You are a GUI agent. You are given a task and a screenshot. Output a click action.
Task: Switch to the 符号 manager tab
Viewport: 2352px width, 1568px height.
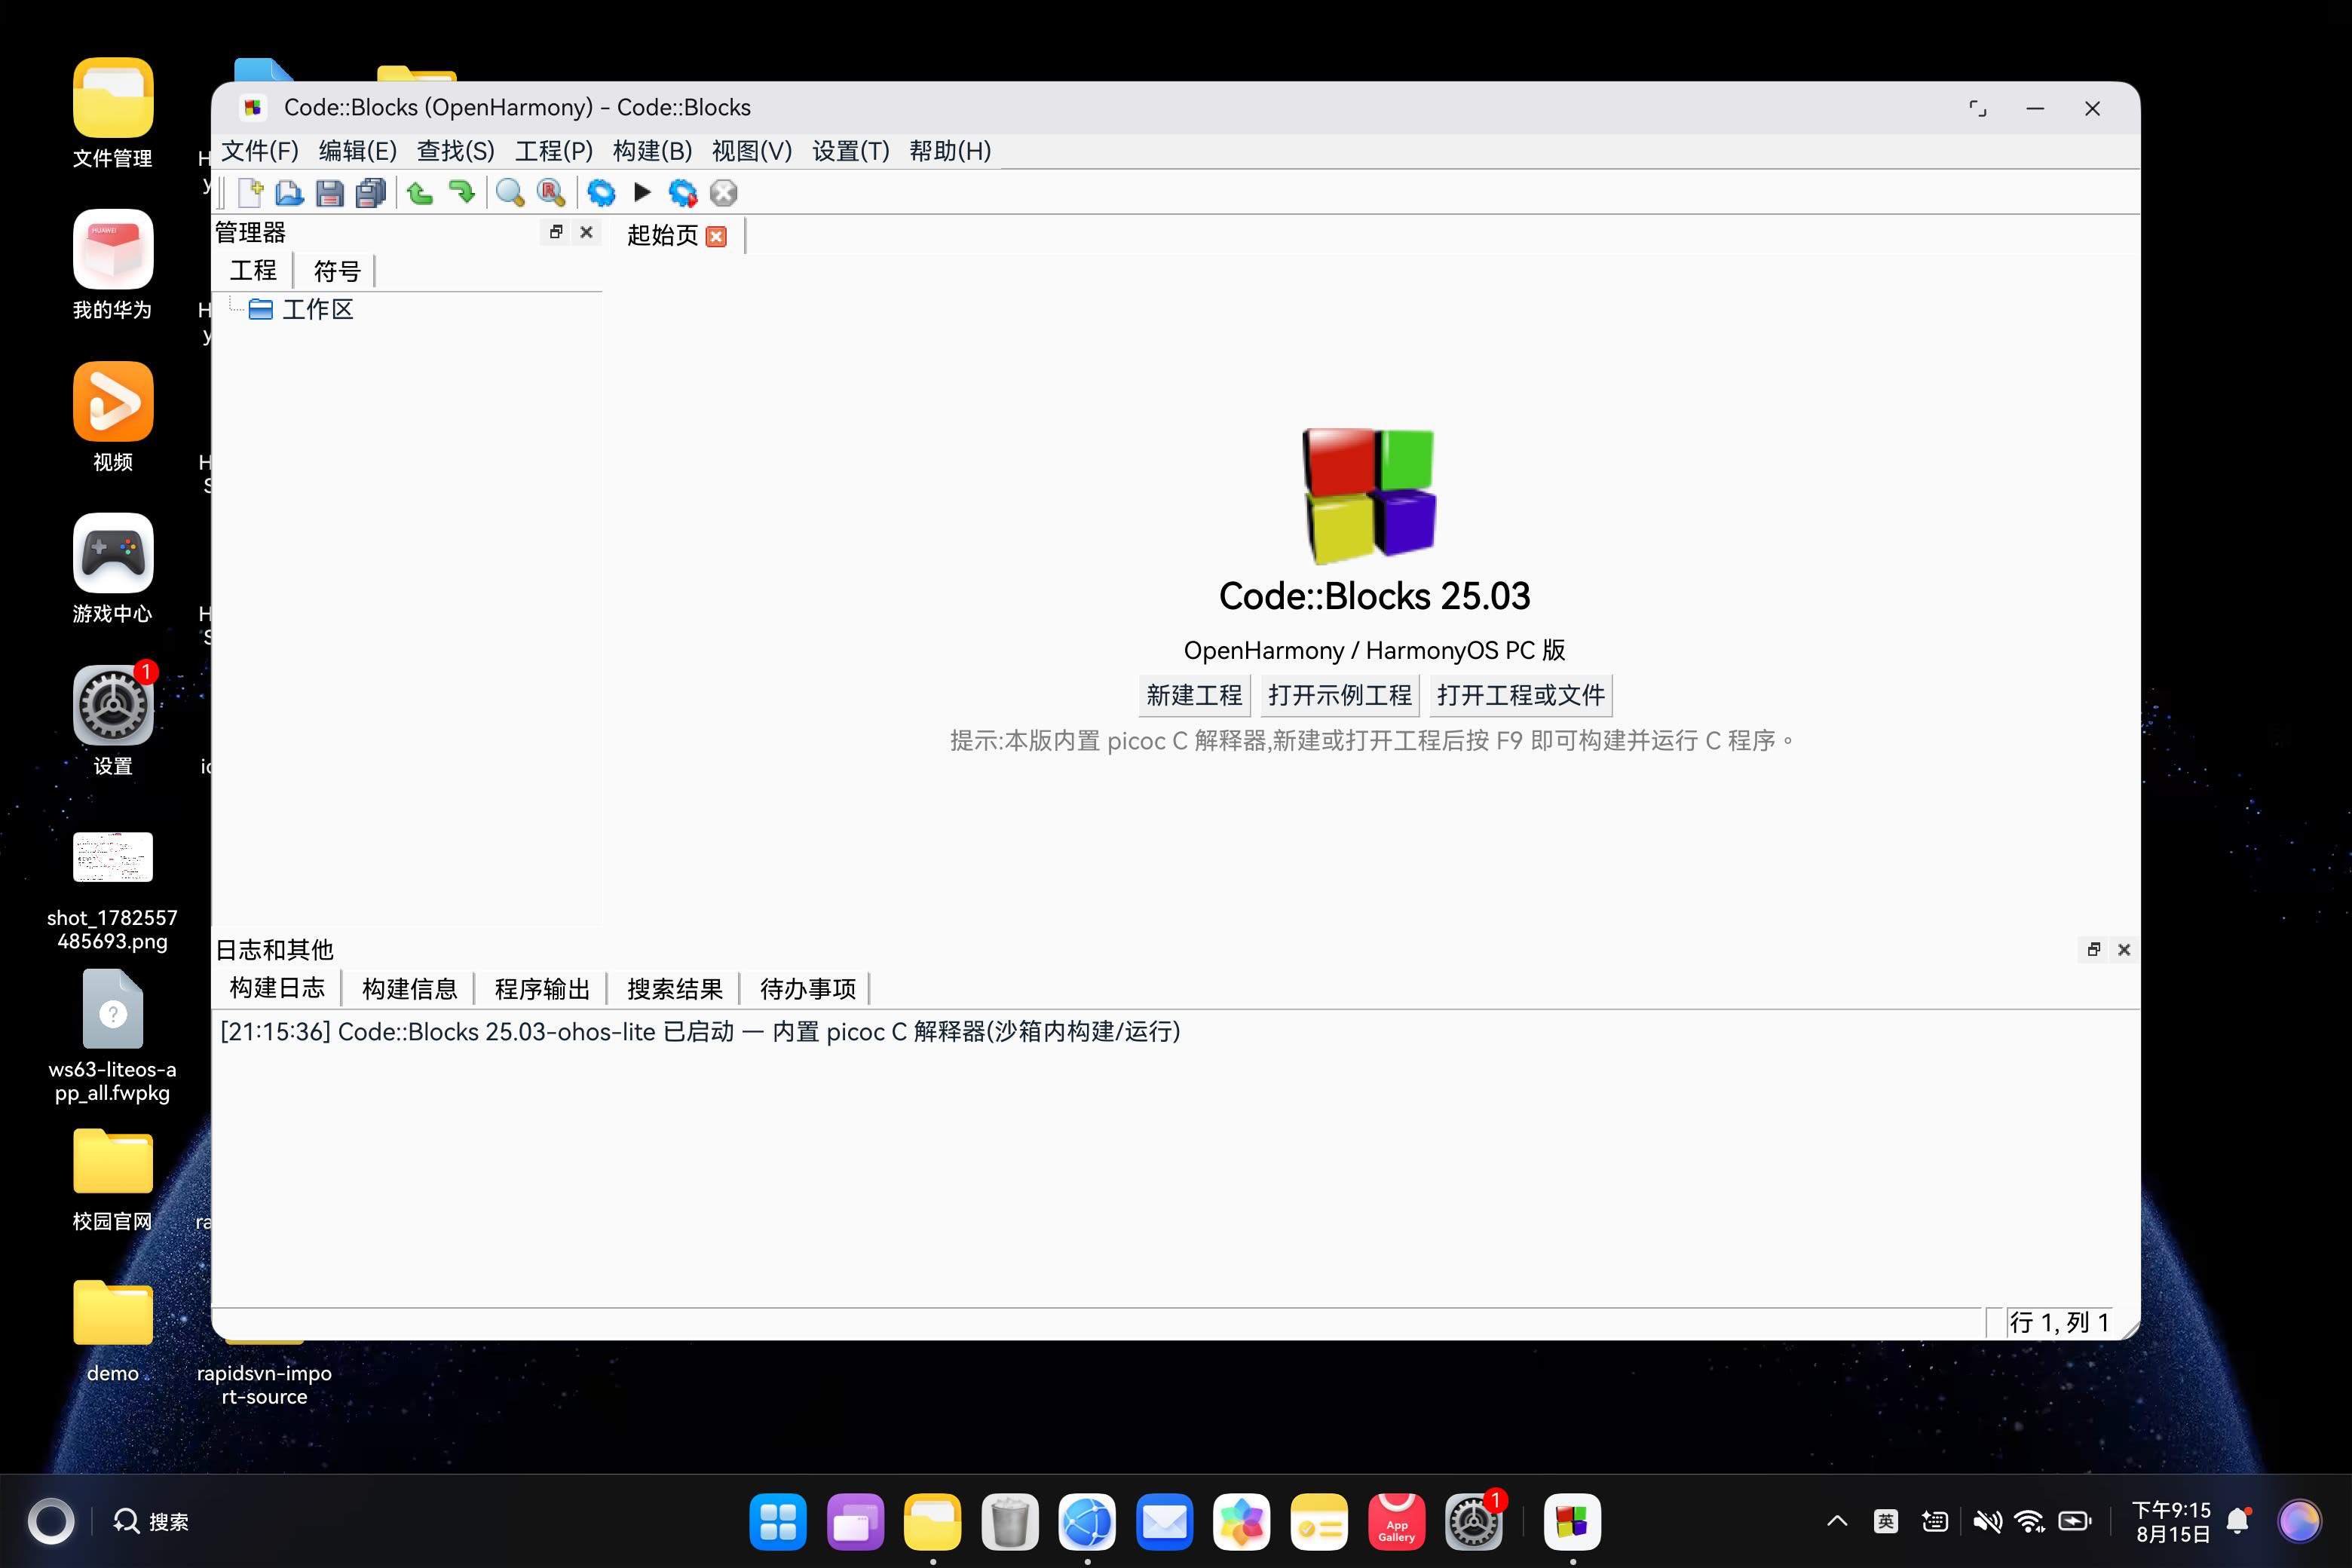click(x=337, y=271)
